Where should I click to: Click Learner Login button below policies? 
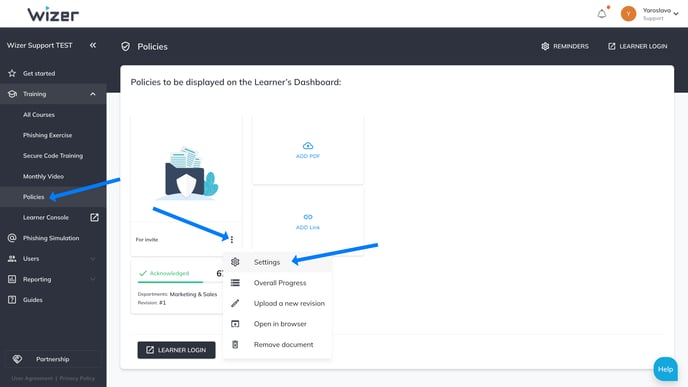[x=176, y=350]
